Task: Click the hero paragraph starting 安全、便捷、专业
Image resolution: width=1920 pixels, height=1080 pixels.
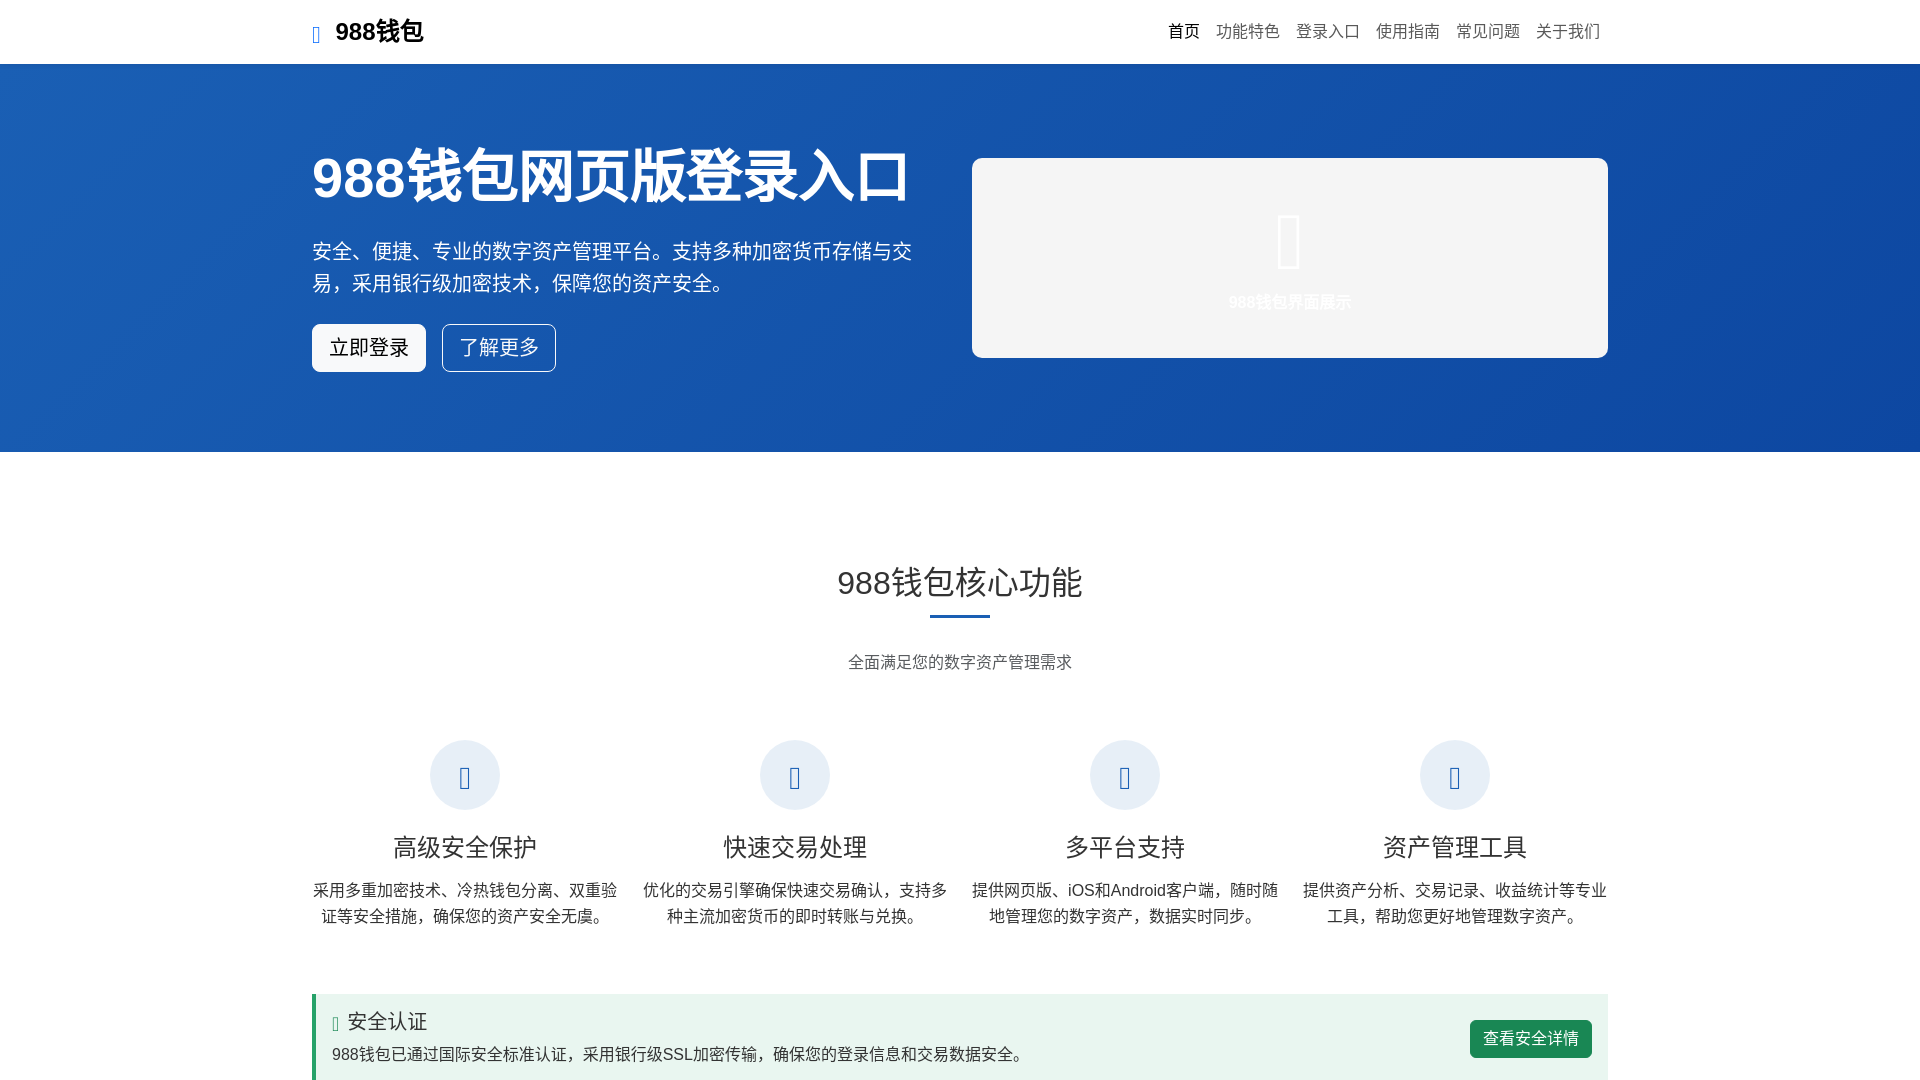Action: coord(612,268)
